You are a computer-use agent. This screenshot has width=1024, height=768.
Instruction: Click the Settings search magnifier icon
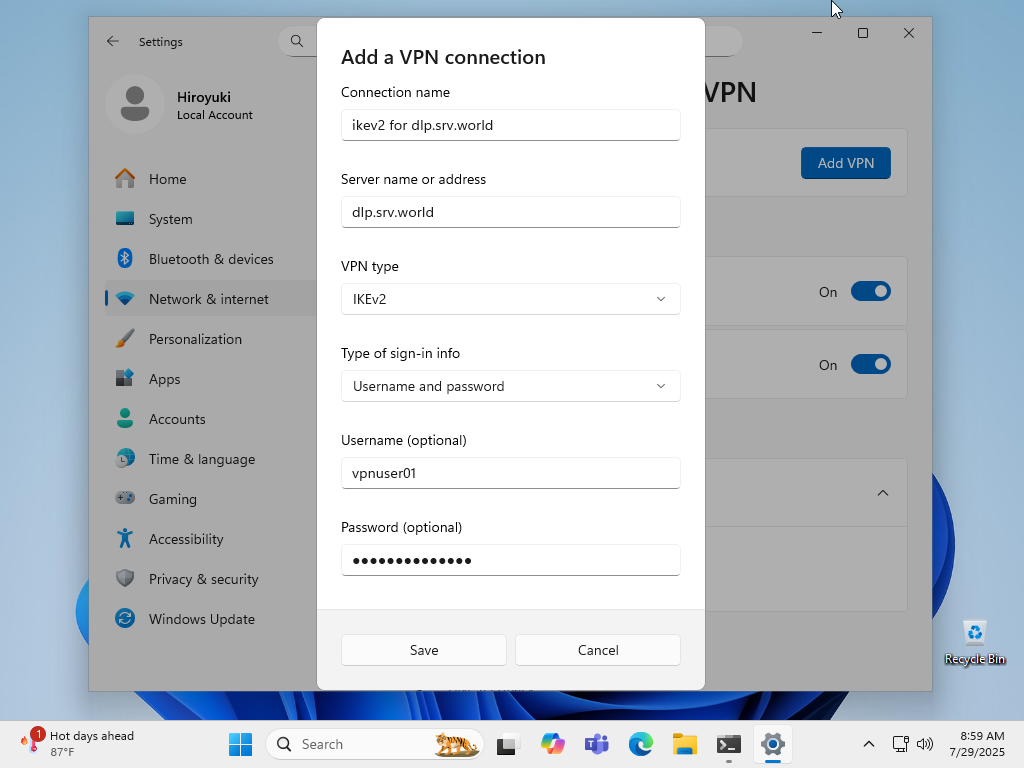pos(296,41)
